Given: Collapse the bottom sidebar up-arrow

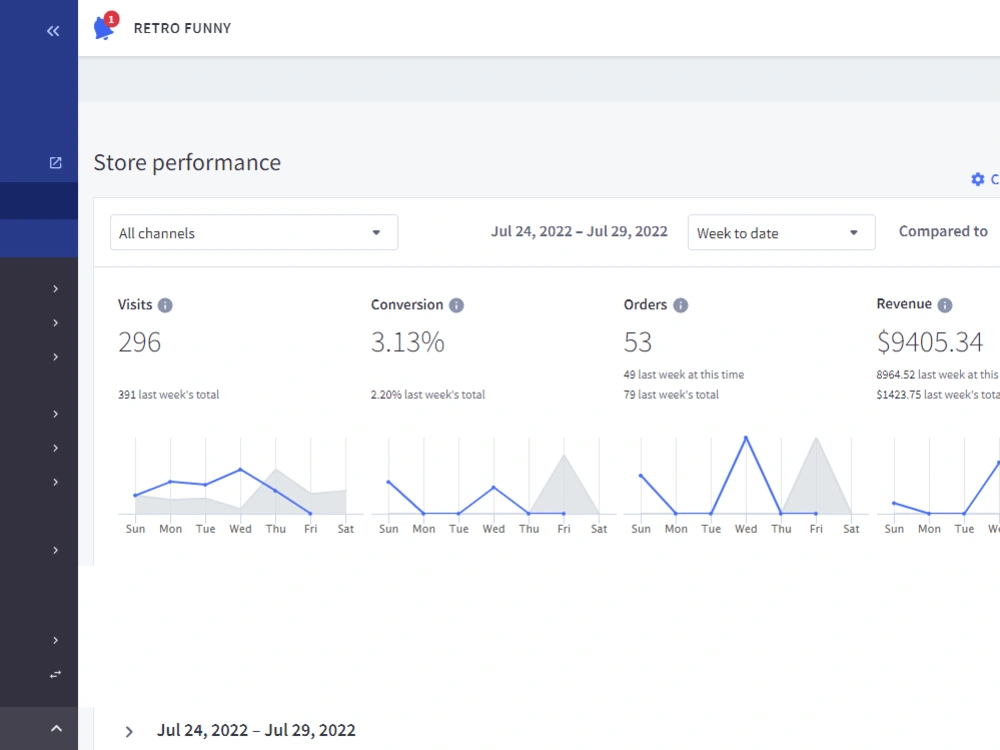Looking at the screenshot, I should coord(56,728).
